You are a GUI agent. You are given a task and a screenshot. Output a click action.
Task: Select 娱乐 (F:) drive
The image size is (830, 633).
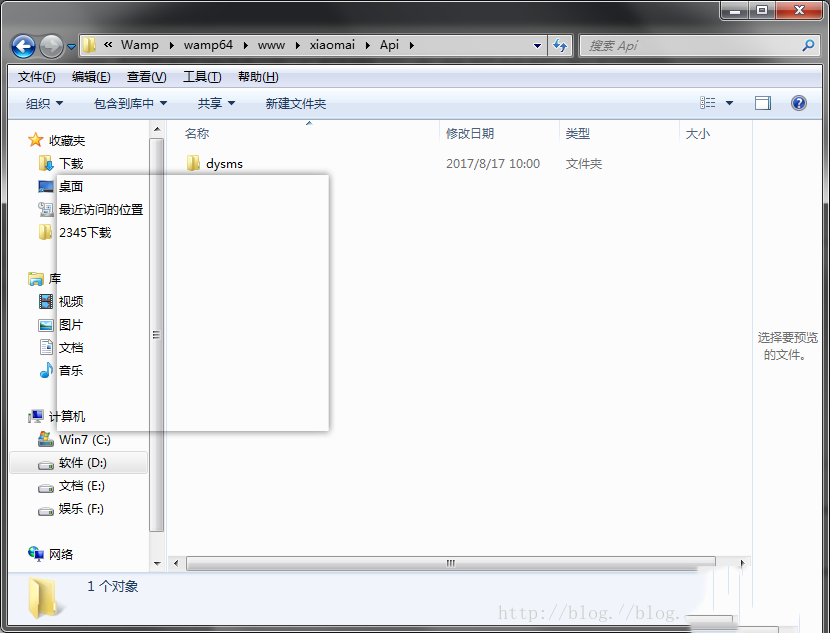[x=80, y=509]
